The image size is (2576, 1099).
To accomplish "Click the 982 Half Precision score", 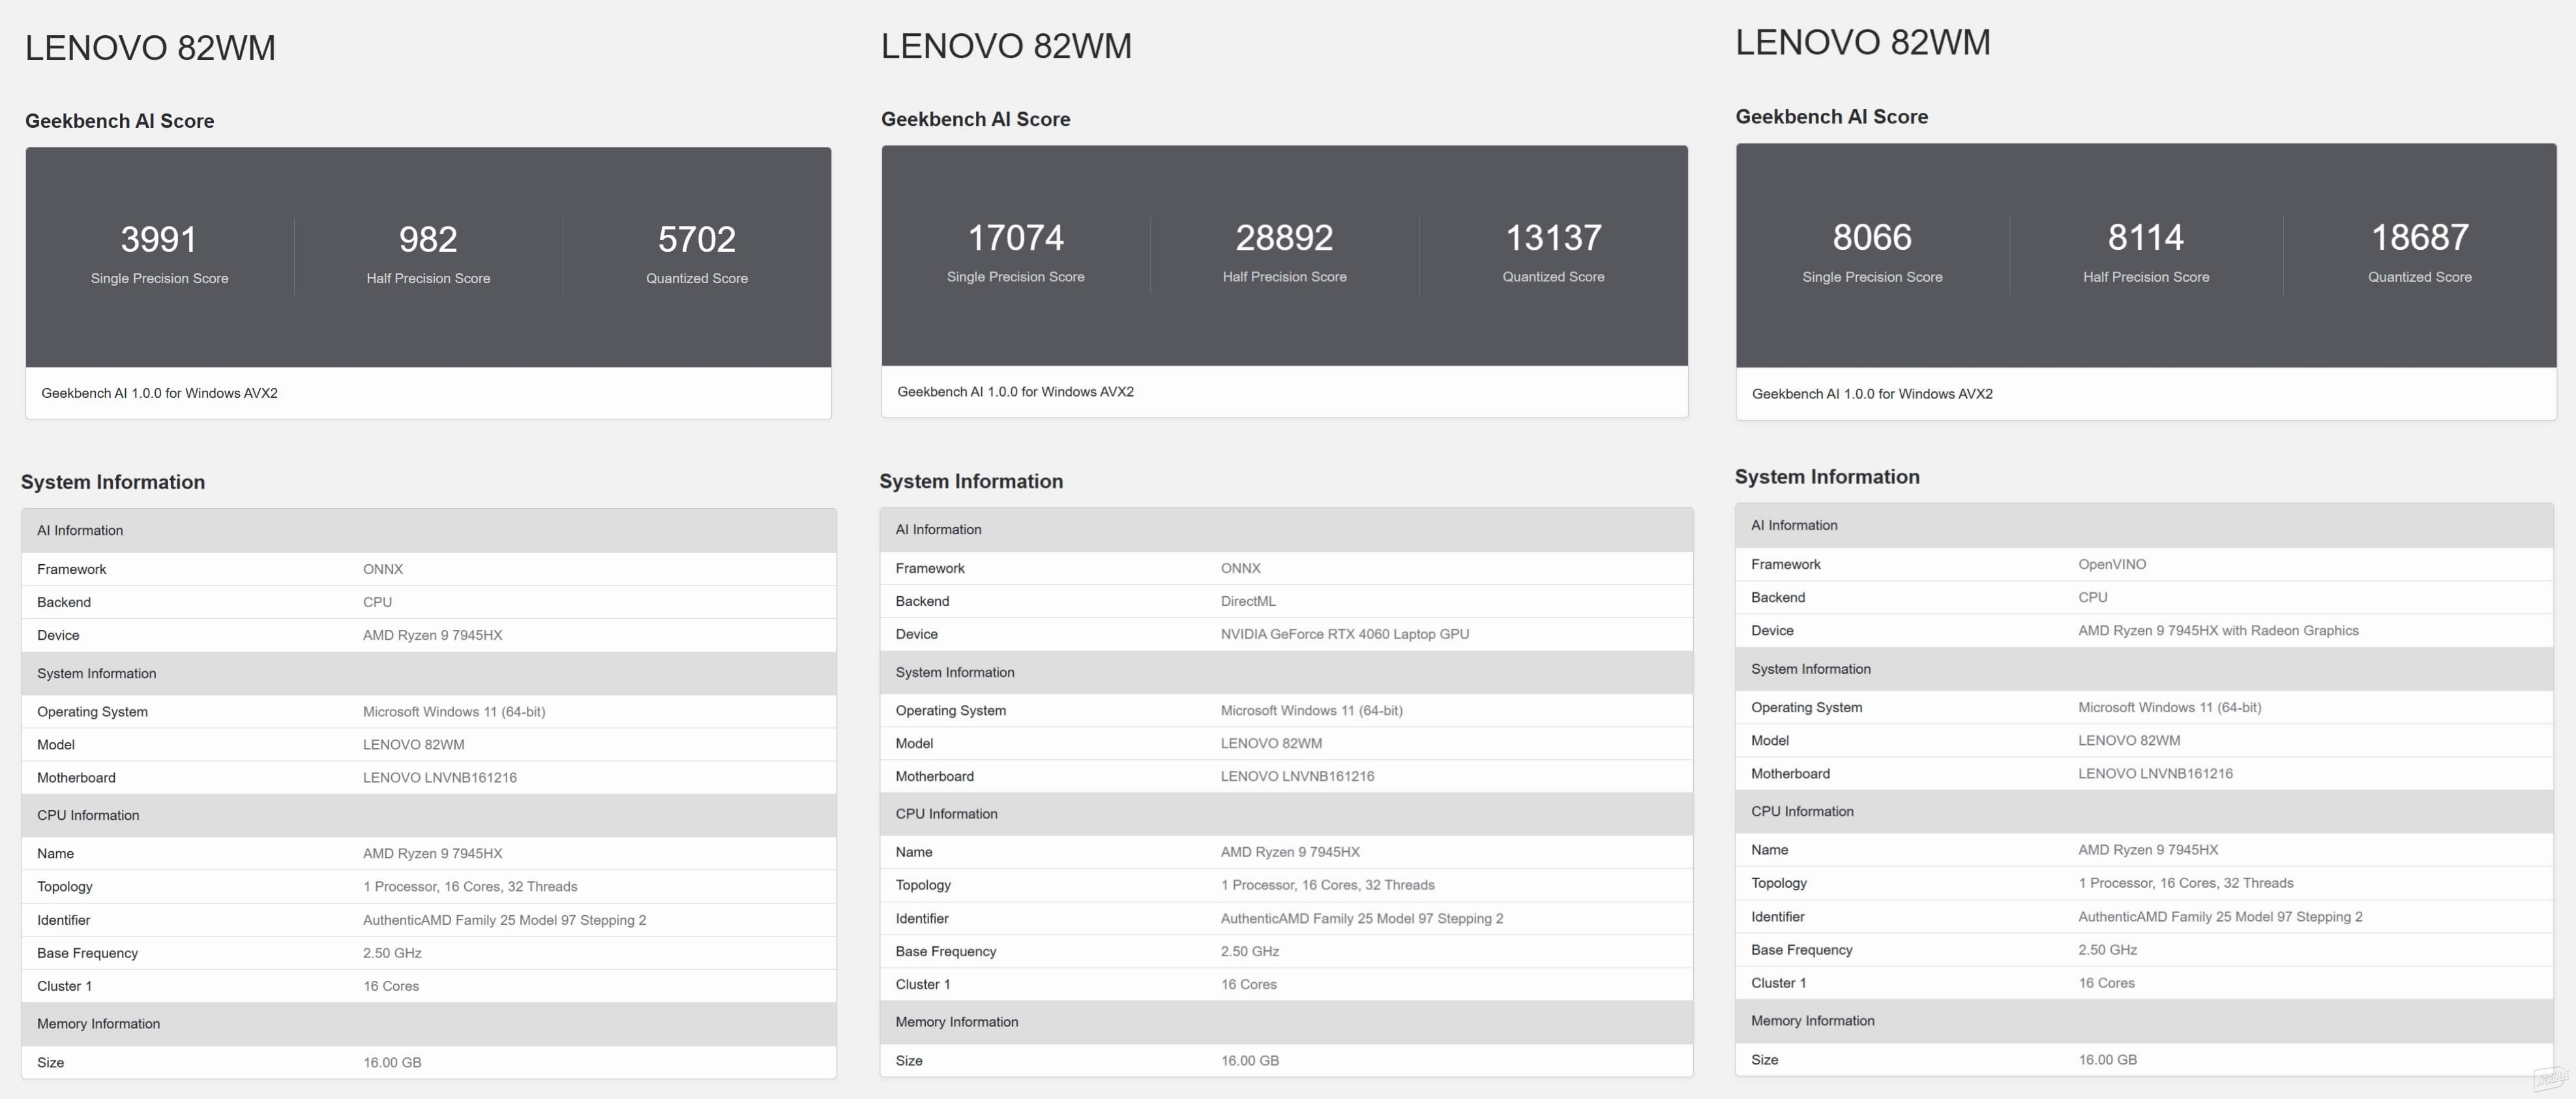I will (x=428, y=239).
